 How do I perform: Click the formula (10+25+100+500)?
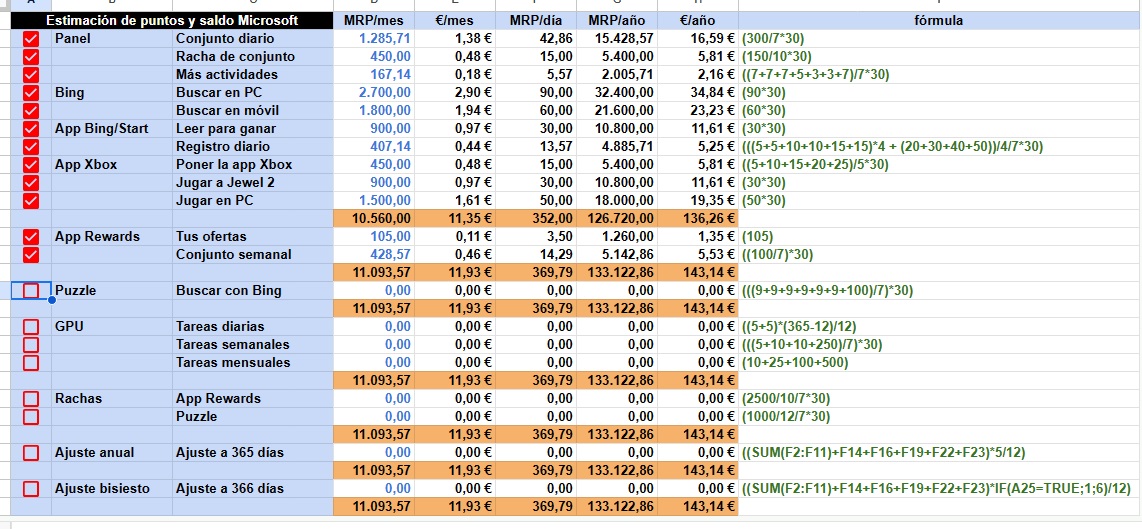795,362
